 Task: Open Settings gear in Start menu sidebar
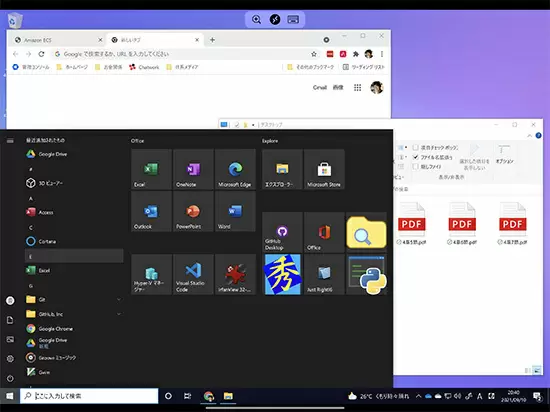(10, 359)
